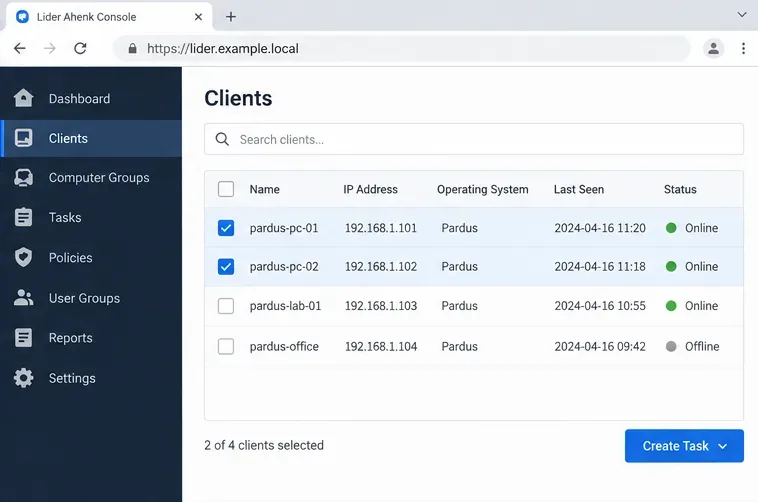The height and width of the screenshot is (502, 758).
Task: Click green status dot for pardus-pc-02
Action: coord(671,266)
